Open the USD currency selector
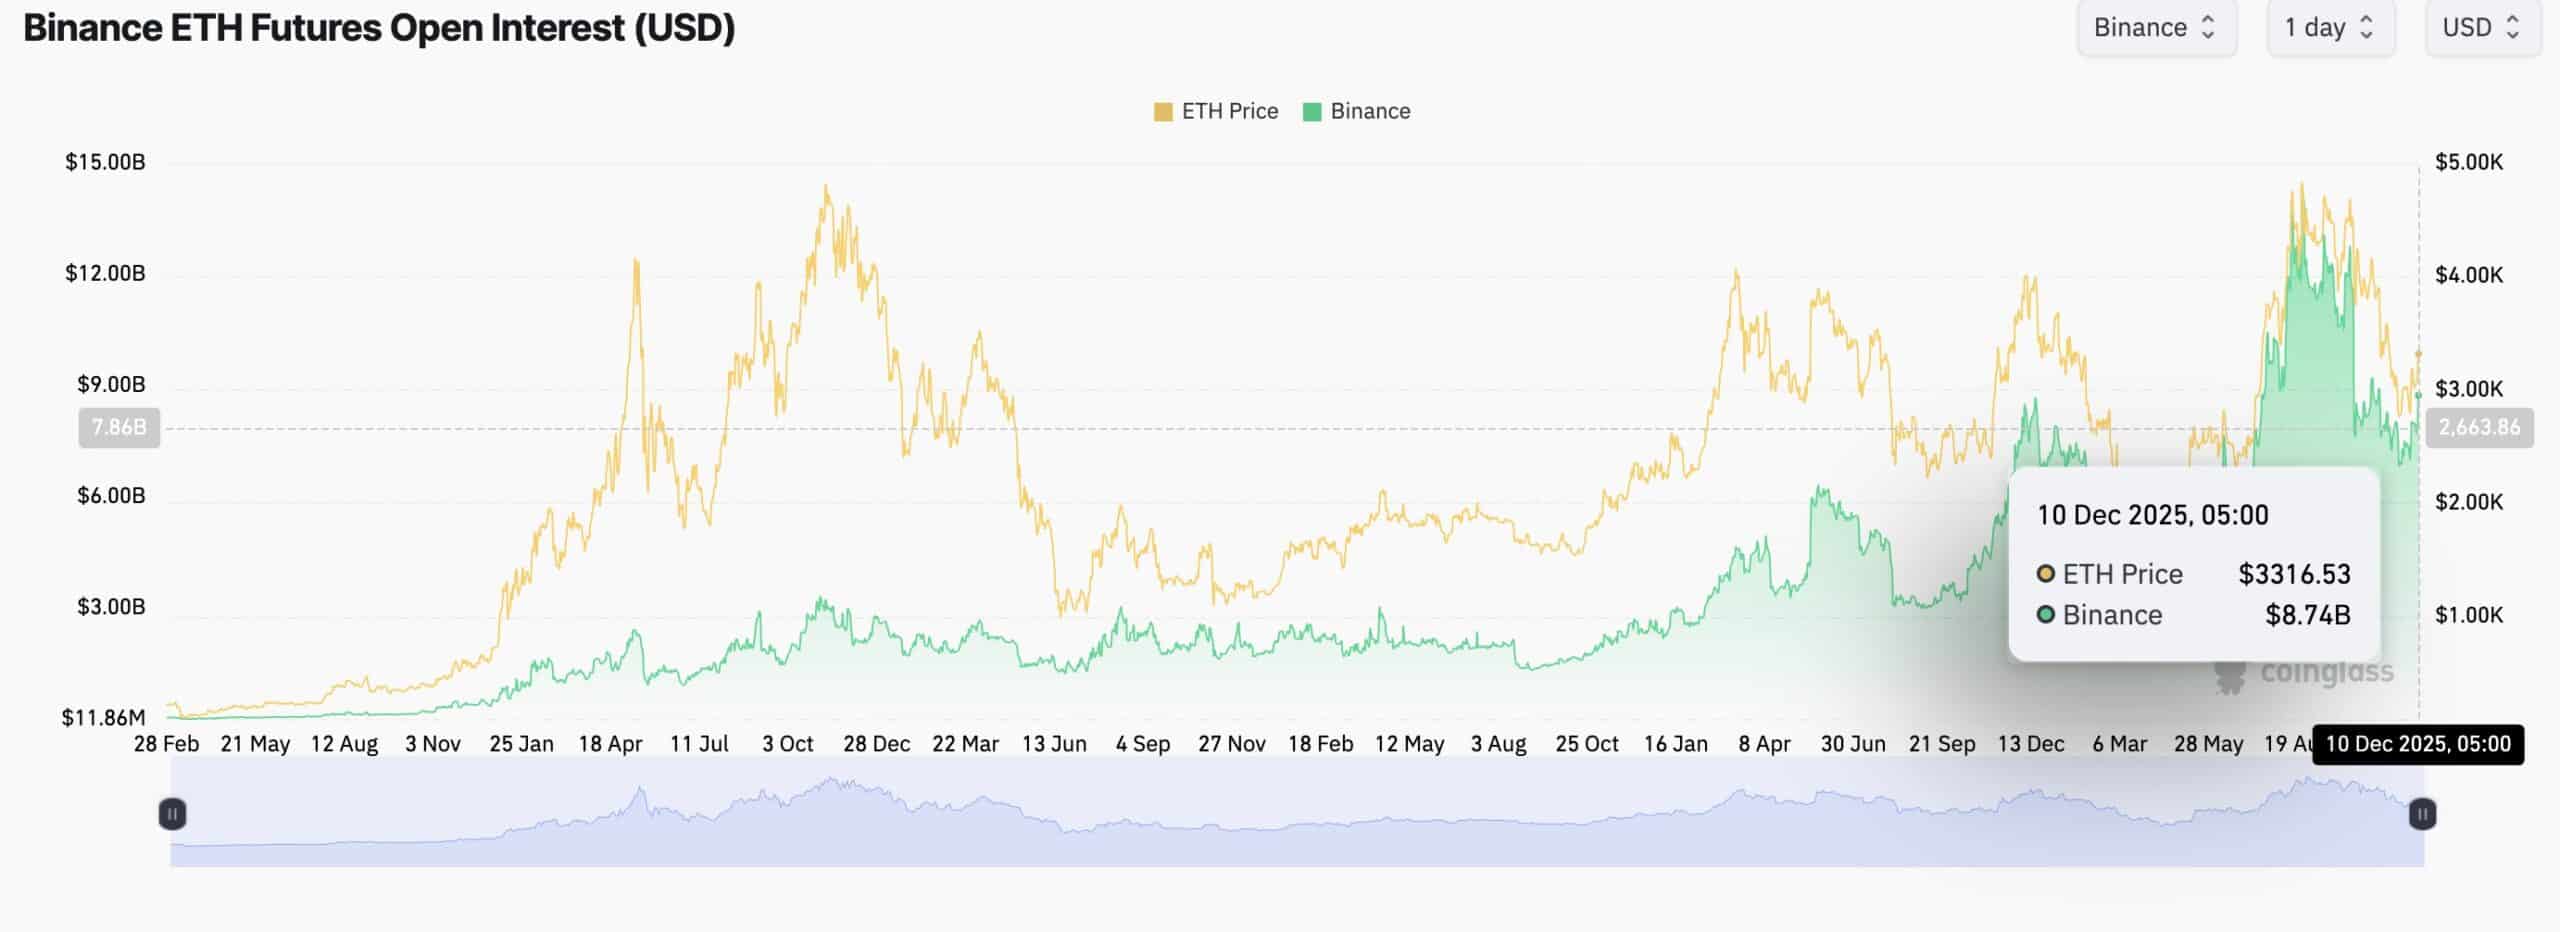Image resolution: width=2560 pixels, height=932 pixels. coord(2483,28)
